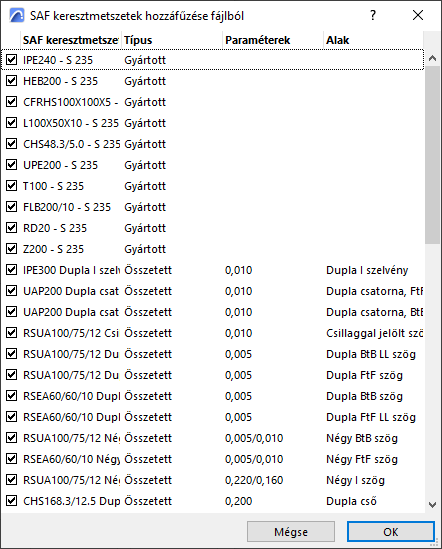The image size is (442, 549).
Task: Click Dupla I szelvény in Alak column
Action: pyautogui.click(x=367, y=270)
